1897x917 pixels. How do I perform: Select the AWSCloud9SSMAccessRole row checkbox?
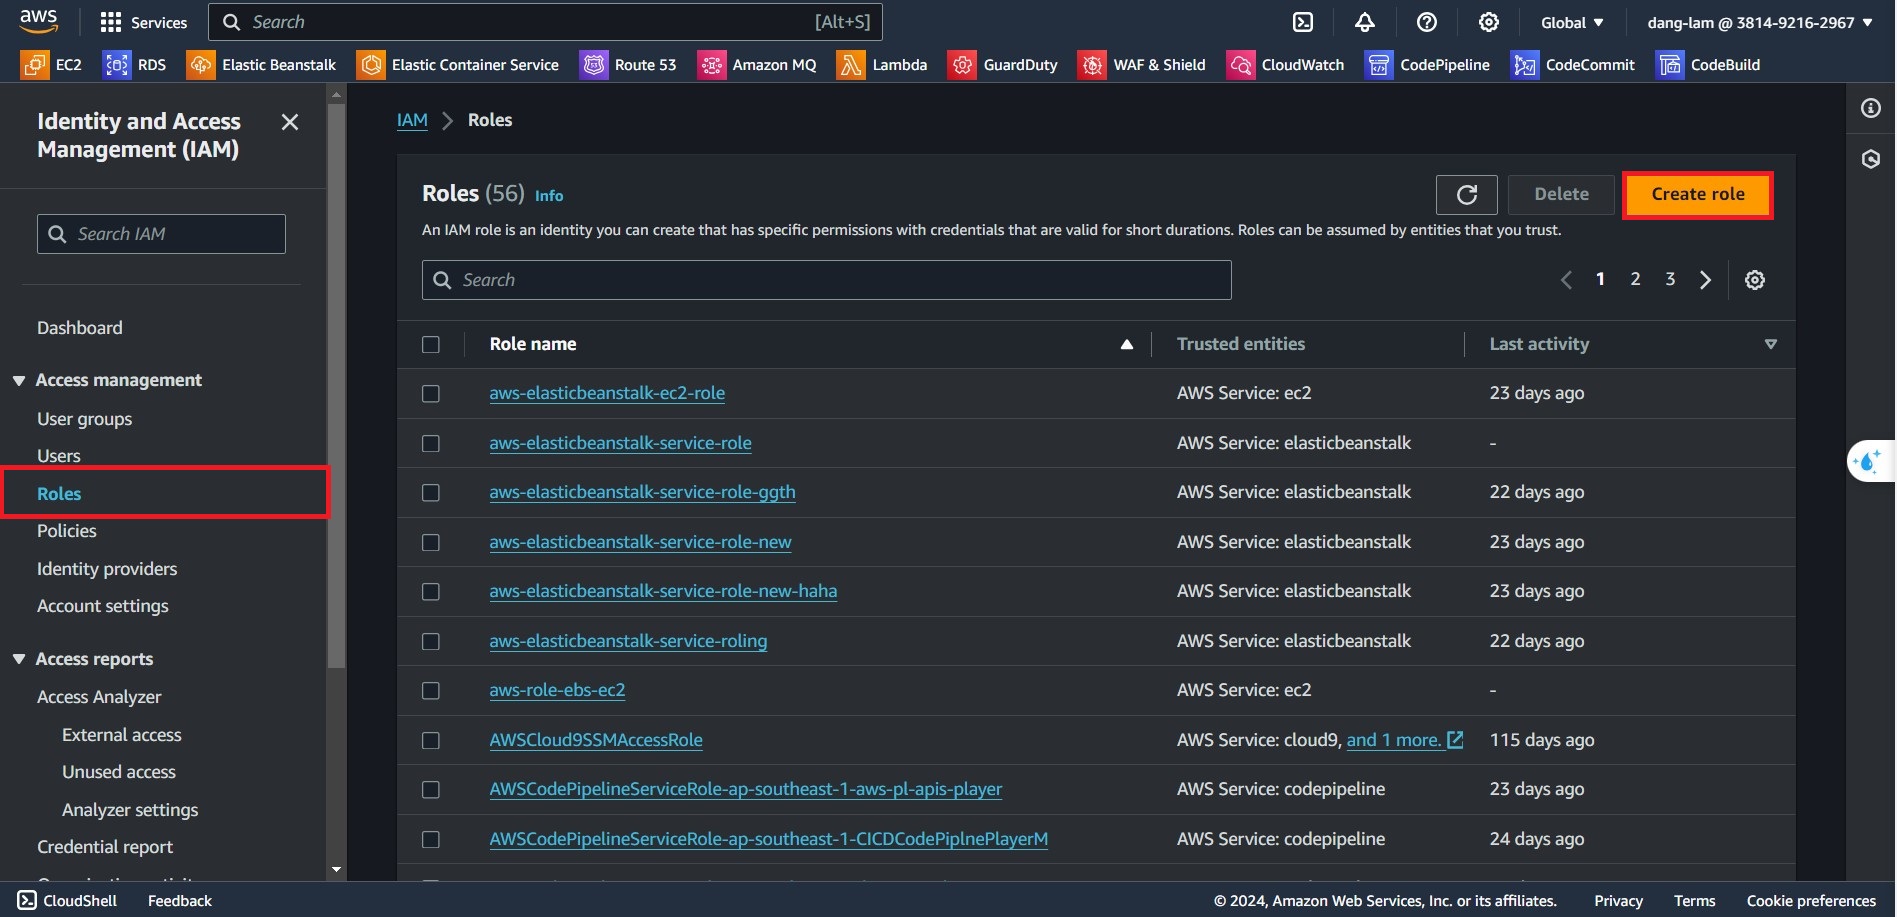click(431, 741)
